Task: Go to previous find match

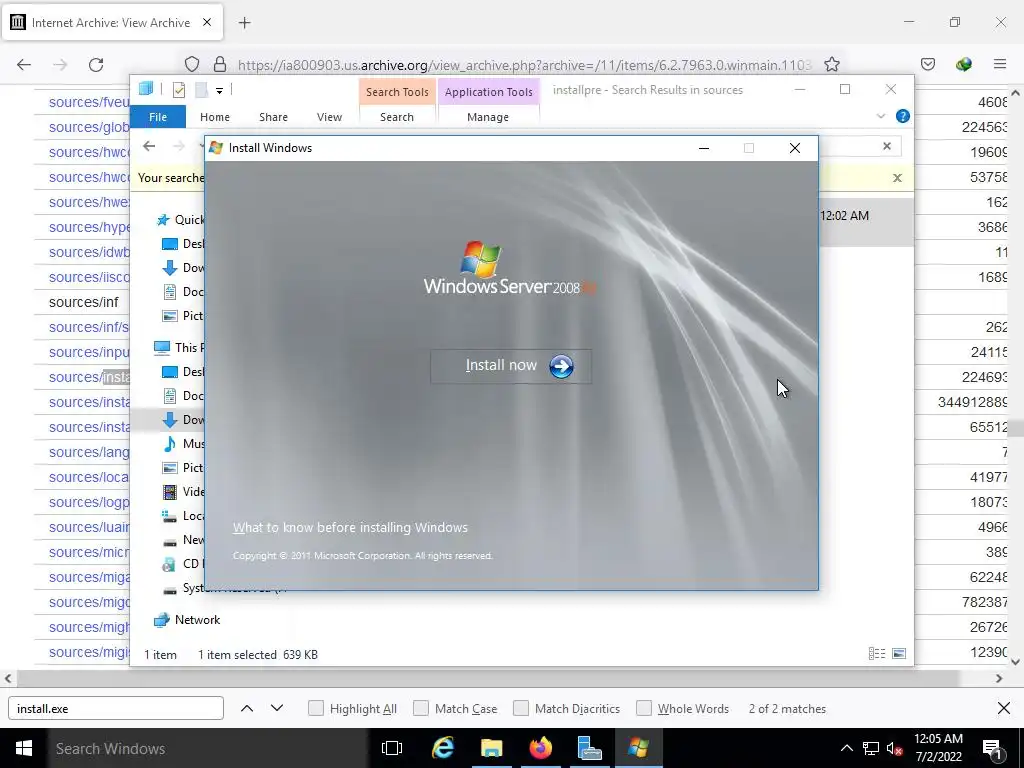Action: 247,709
